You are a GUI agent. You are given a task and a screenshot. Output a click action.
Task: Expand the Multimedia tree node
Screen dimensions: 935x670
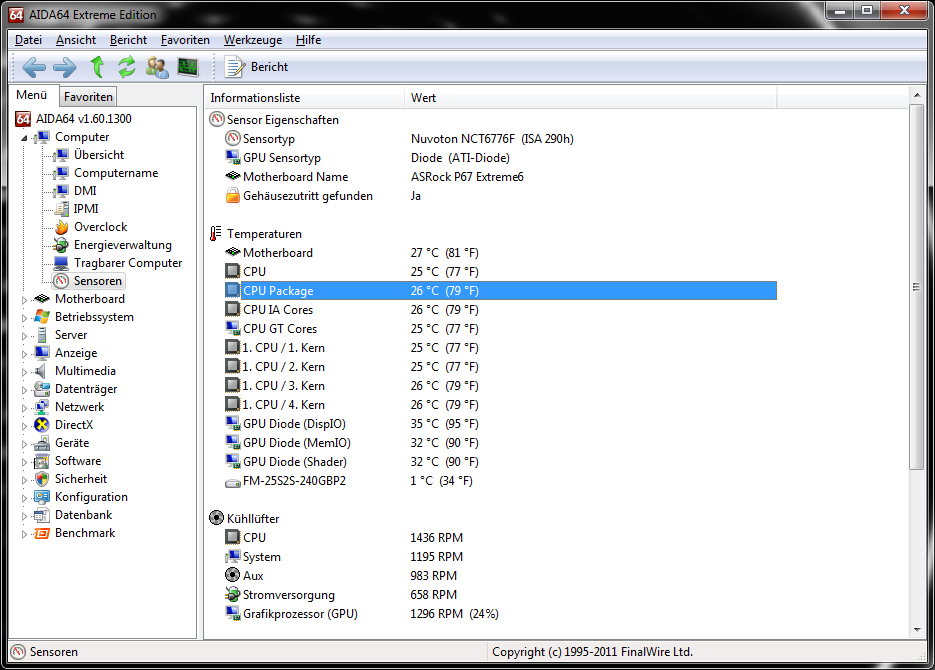click(24, 372)
